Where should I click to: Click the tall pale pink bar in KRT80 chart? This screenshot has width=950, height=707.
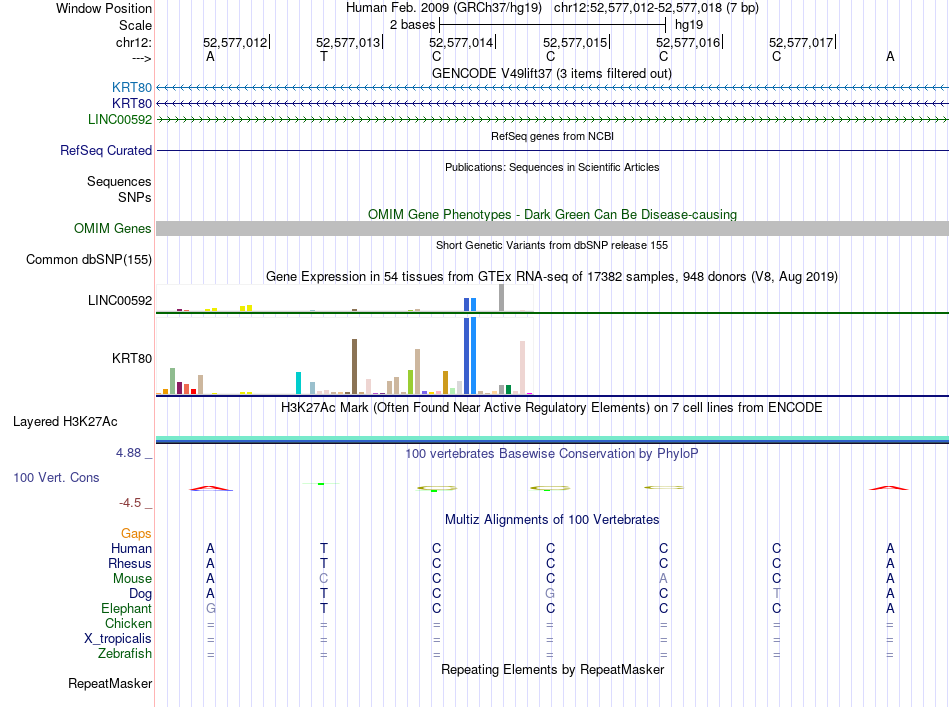[x=522, y=368]
